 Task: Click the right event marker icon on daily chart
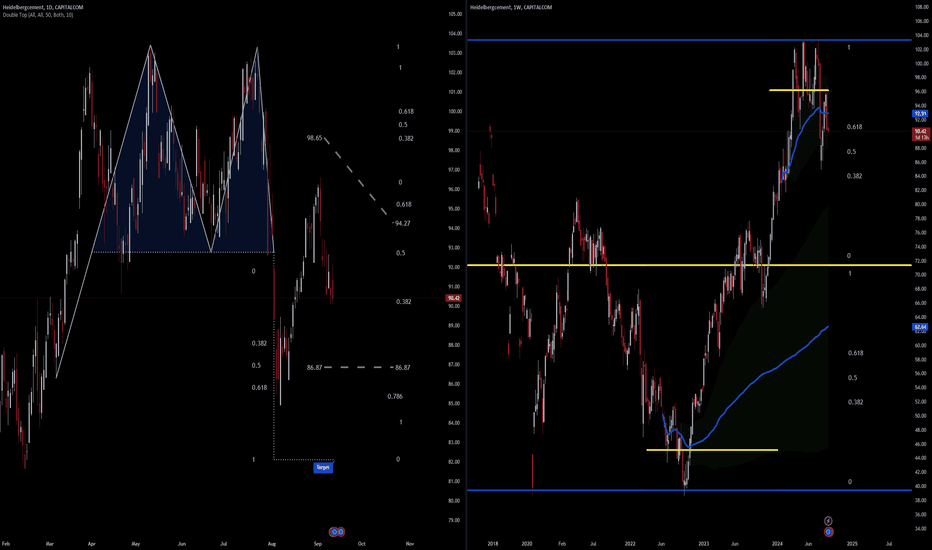click(x=341, y=532)
